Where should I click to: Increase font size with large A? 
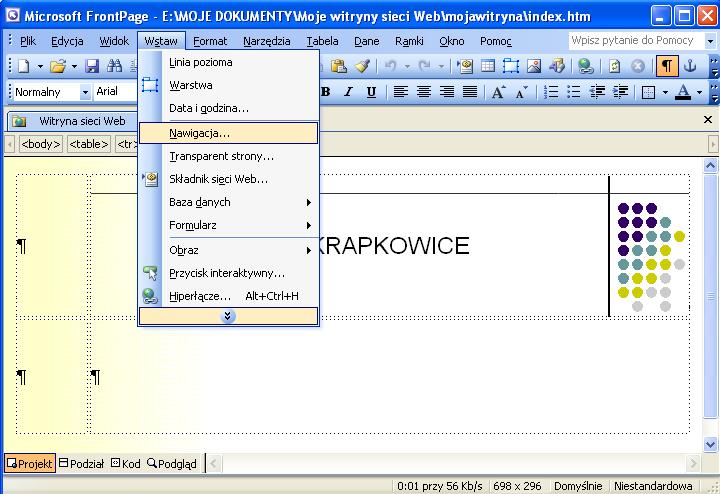coord(499,92)
